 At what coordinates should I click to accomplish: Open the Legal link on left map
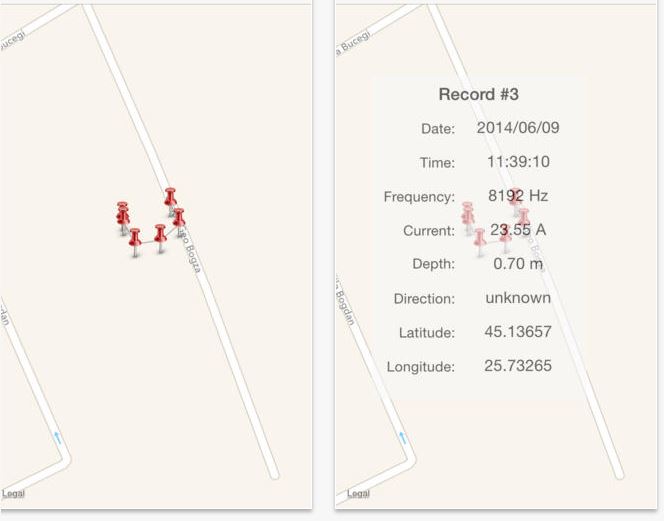(x=14, y=494)
